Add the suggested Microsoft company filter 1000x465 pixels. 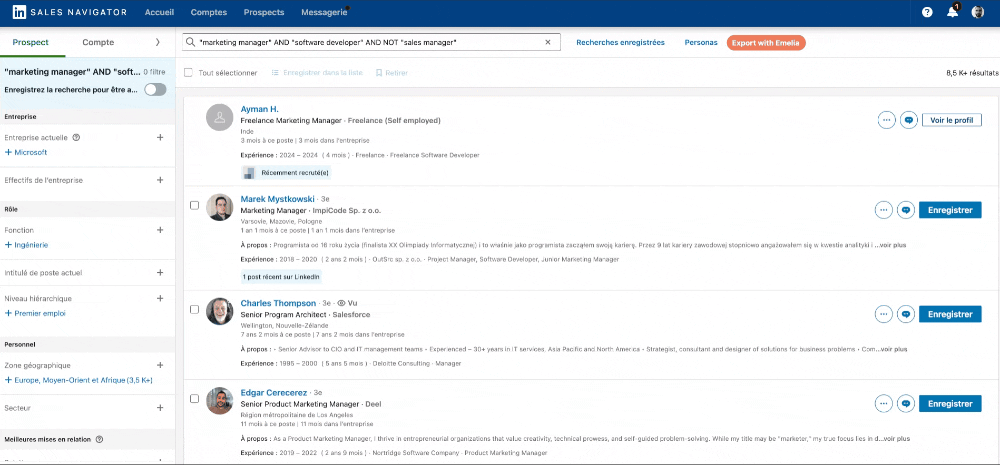pos(26,152)
